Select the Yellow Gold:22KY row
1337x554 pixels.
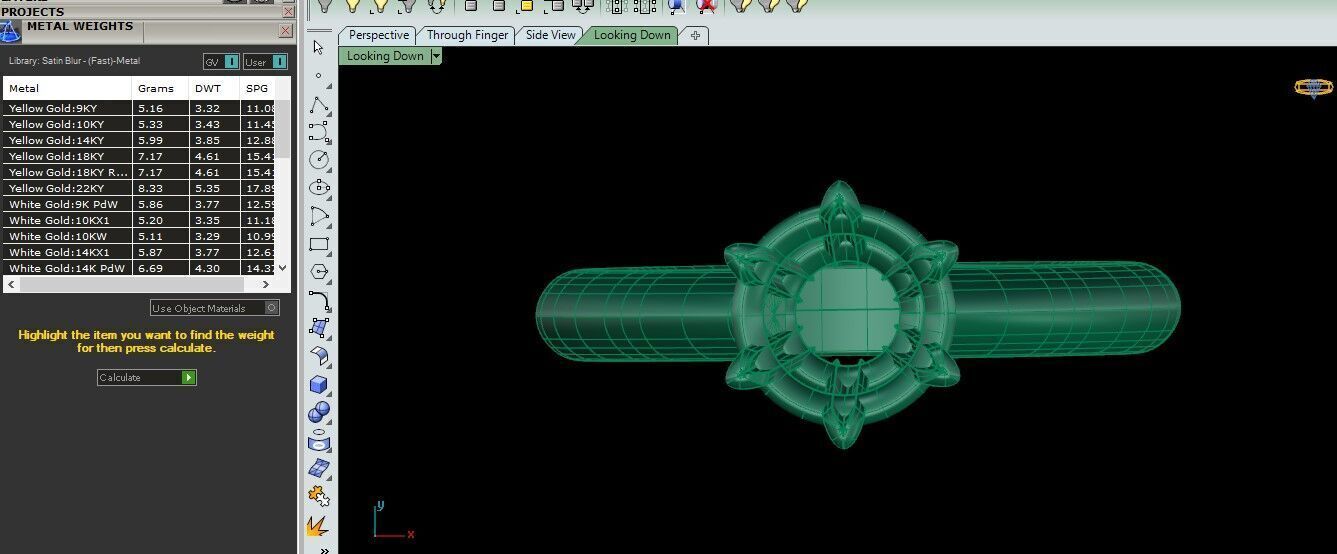[x=139, y=188]
